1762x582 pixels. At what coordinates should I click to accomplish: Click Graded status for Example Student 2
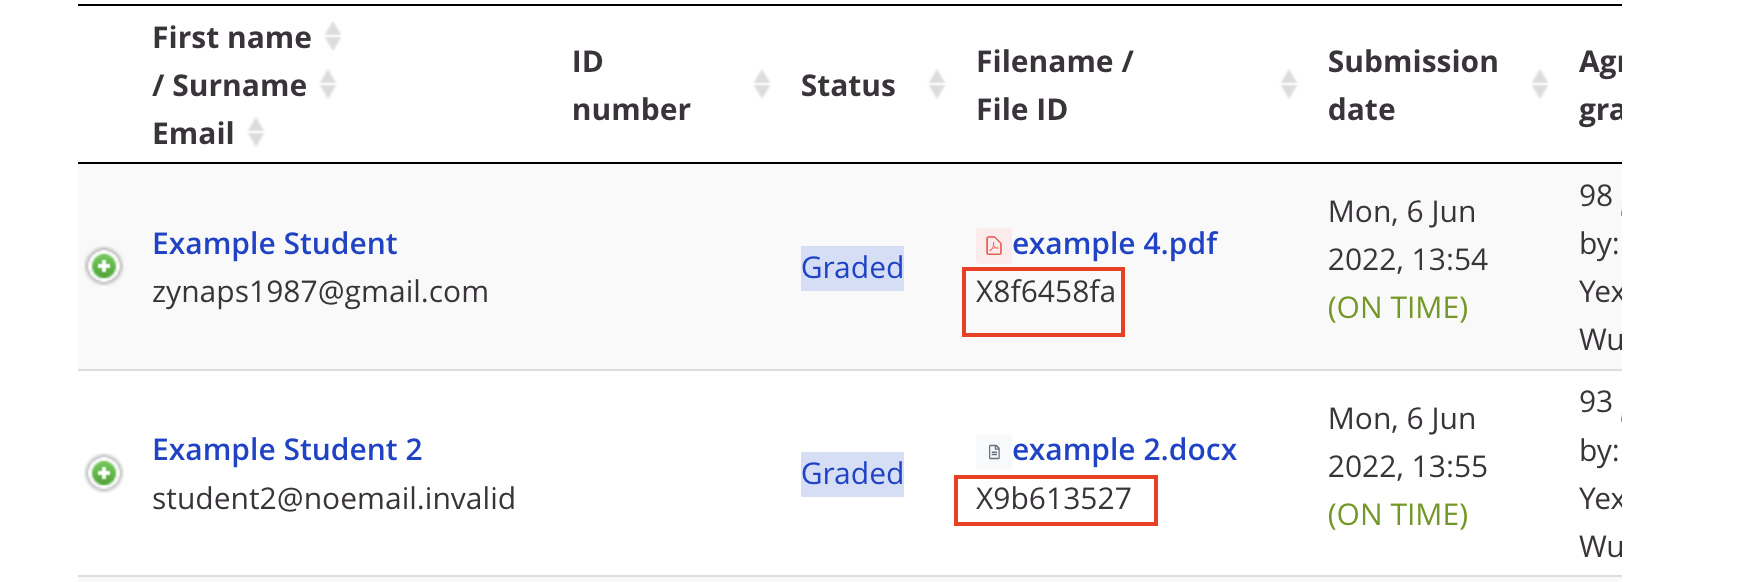[x=852, y=474]
